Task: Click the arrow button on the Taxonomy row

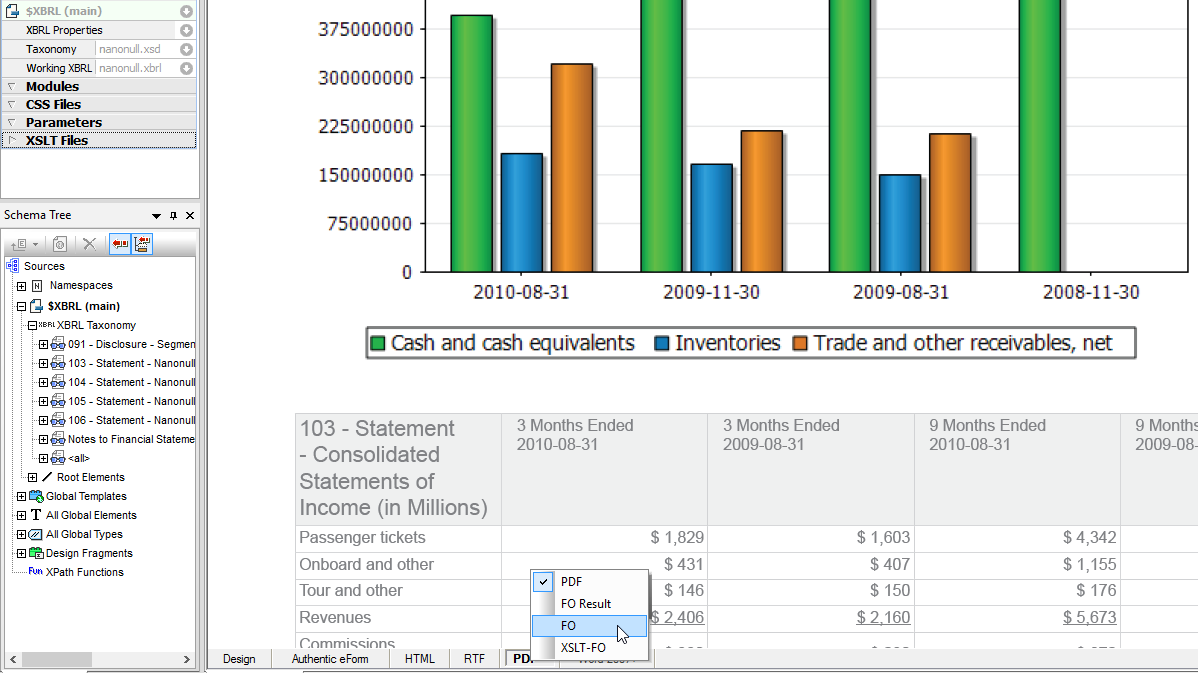Action: pyautogui.click(x=186, y=49)
